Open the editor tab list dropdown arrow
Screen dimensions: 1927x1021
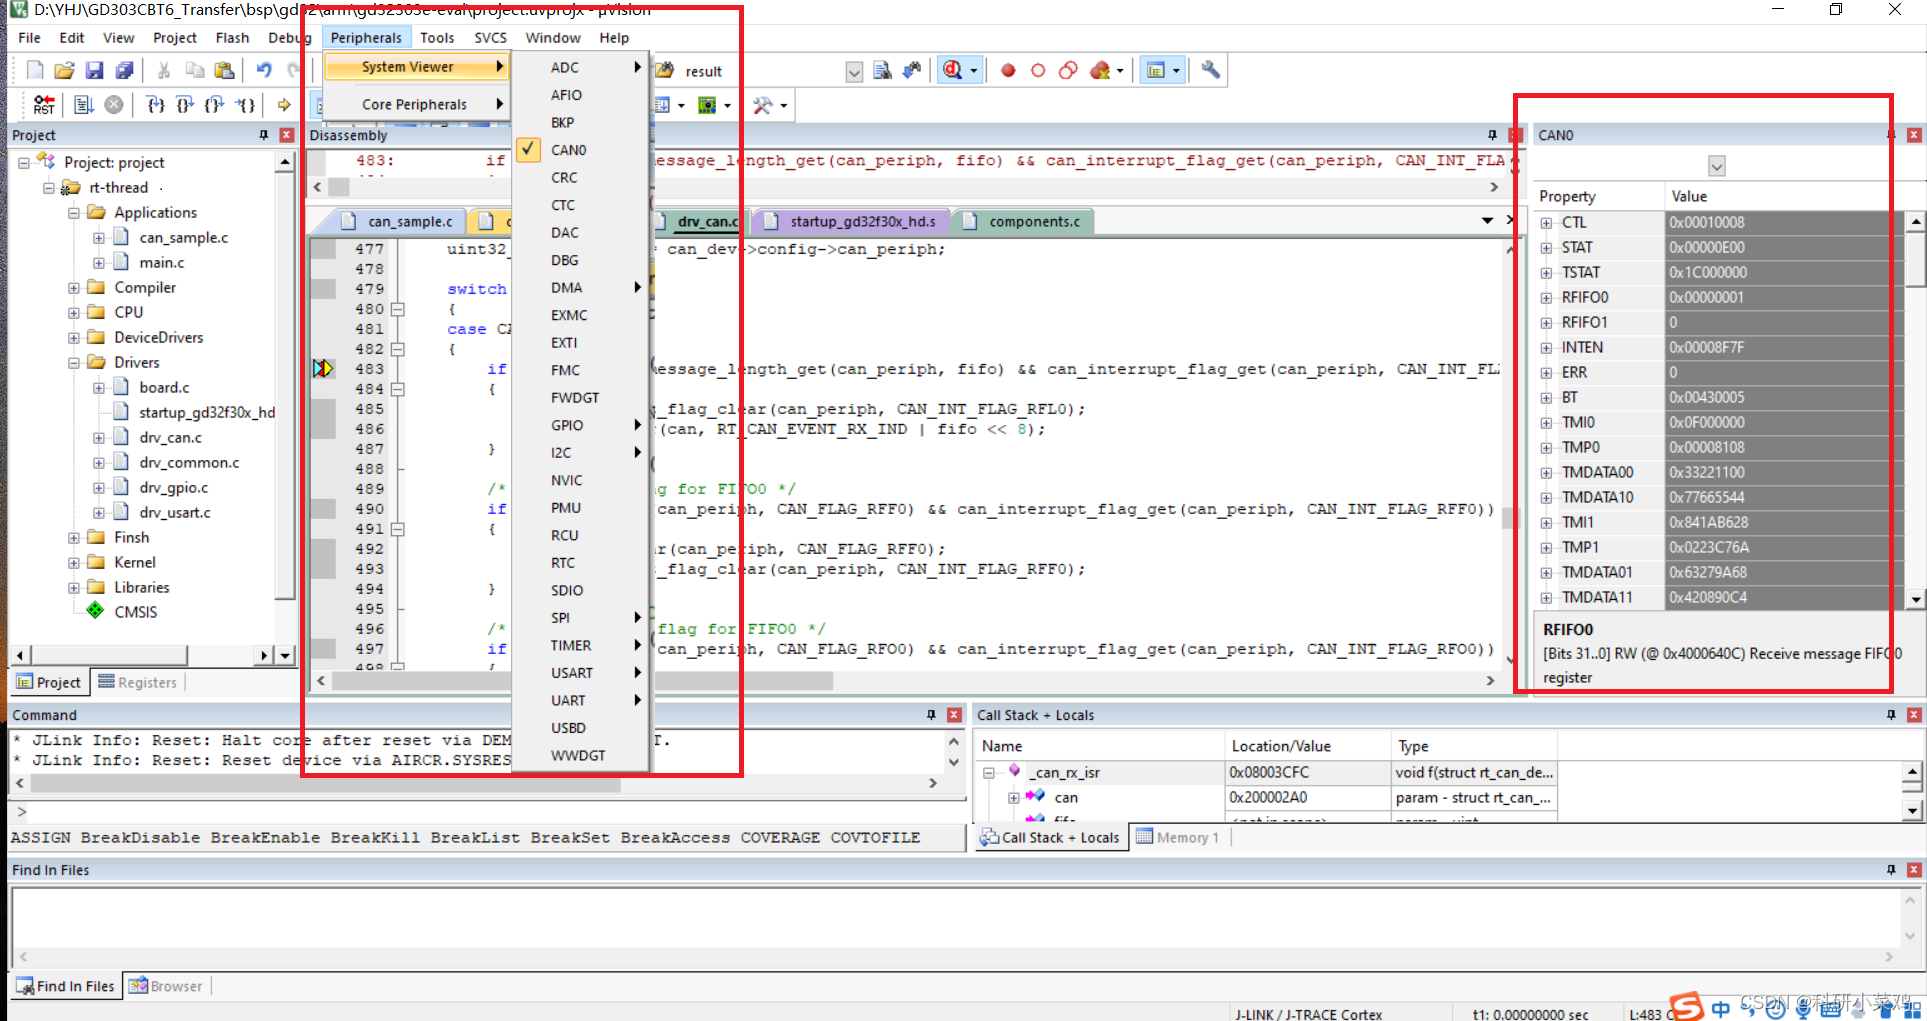coord(1487,220)
